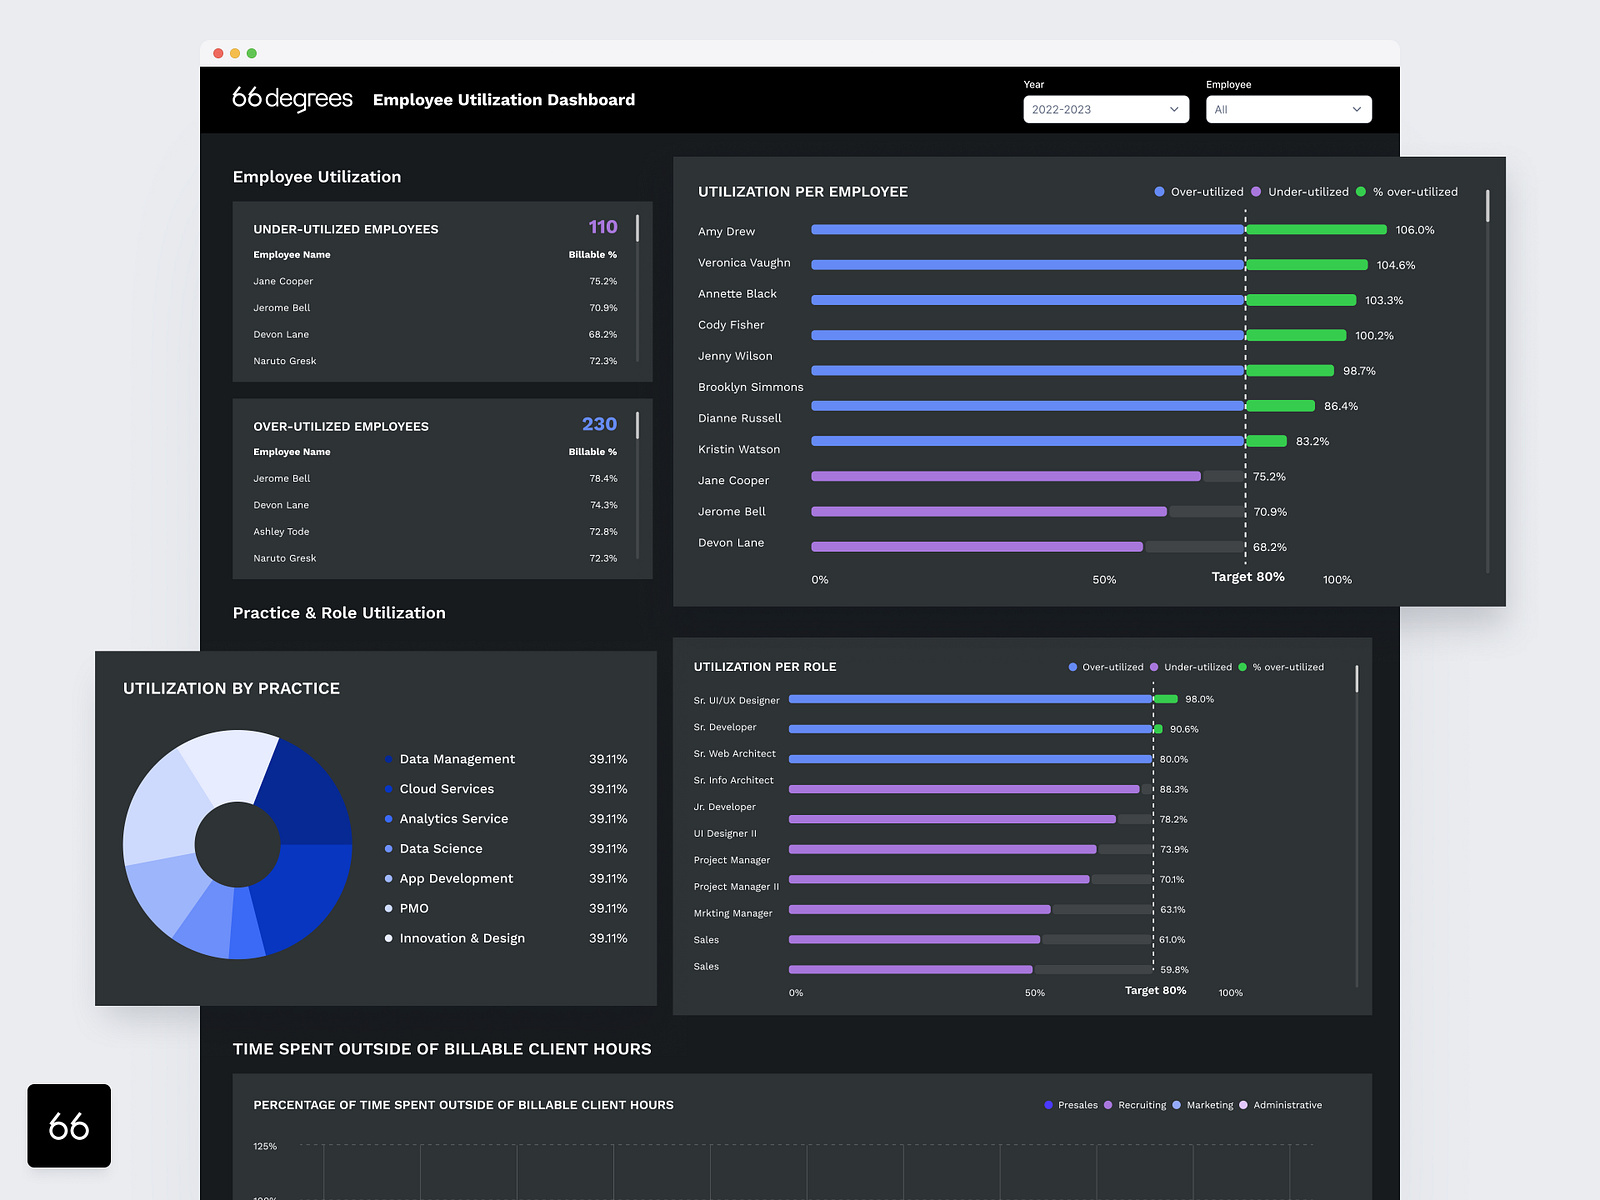Select the Practice & Role Utilization header
Image resolution: width=1600 pixels, height=1200 pixels.
339,613
